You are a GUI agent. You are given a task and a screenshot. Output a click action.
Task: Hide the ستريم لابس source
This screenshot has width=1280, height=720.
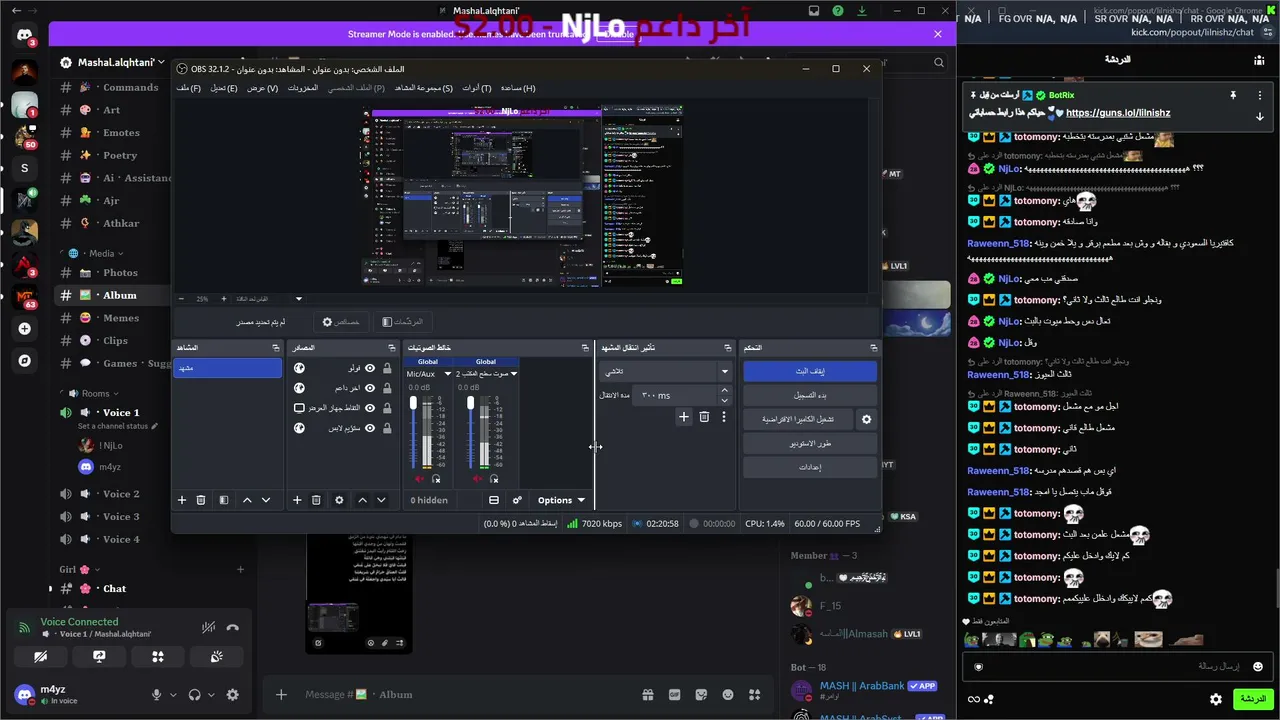tap(370, 428)
